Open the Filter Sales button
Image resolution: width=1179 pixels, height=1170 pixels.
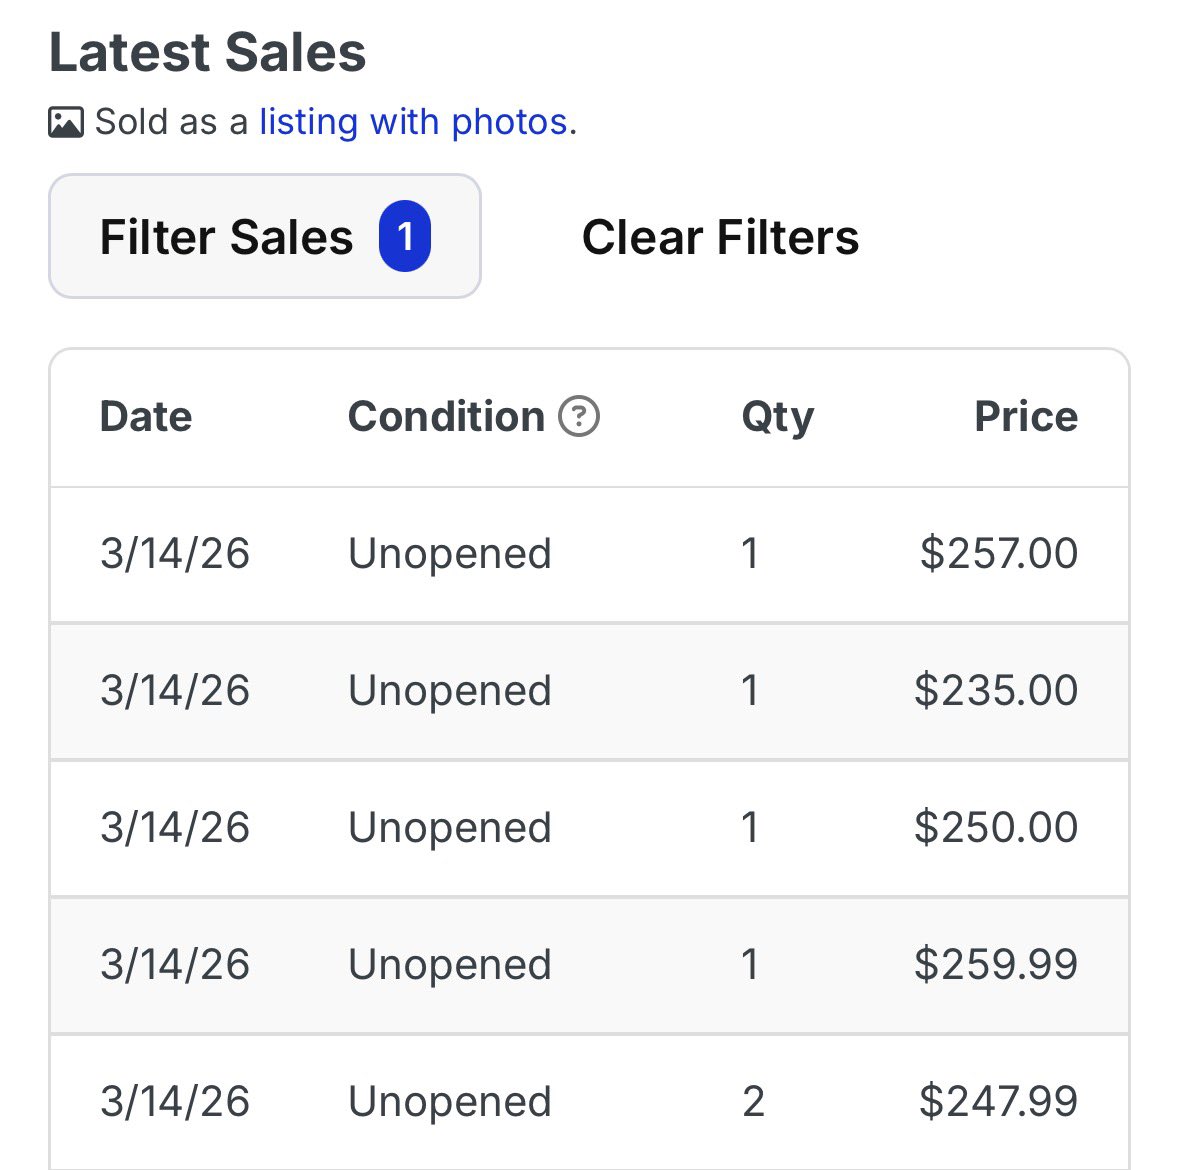(x=226, y=237)
